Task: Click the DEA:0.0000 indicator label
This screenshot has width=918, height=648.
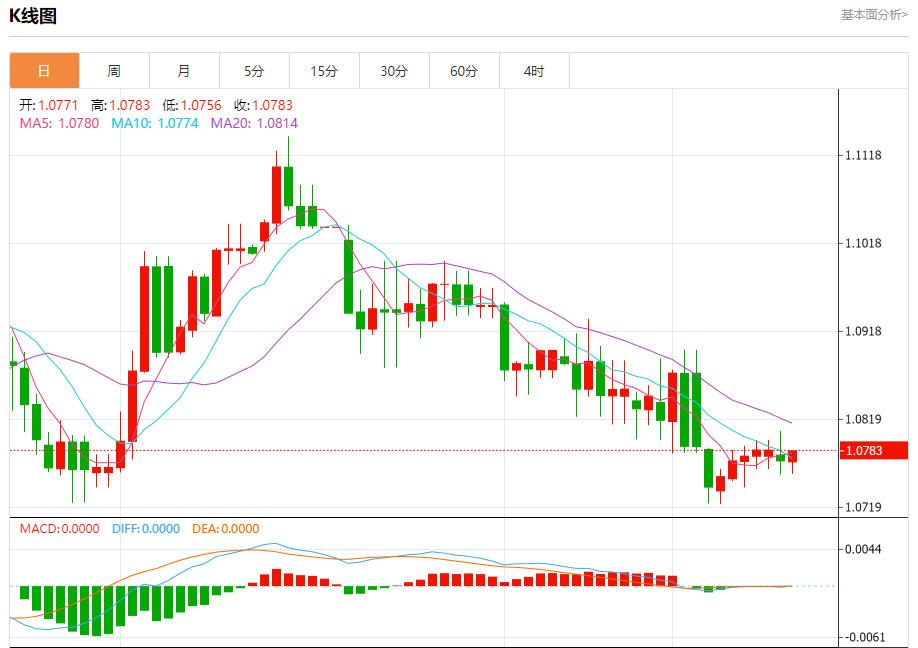Action: coord(225,529)
